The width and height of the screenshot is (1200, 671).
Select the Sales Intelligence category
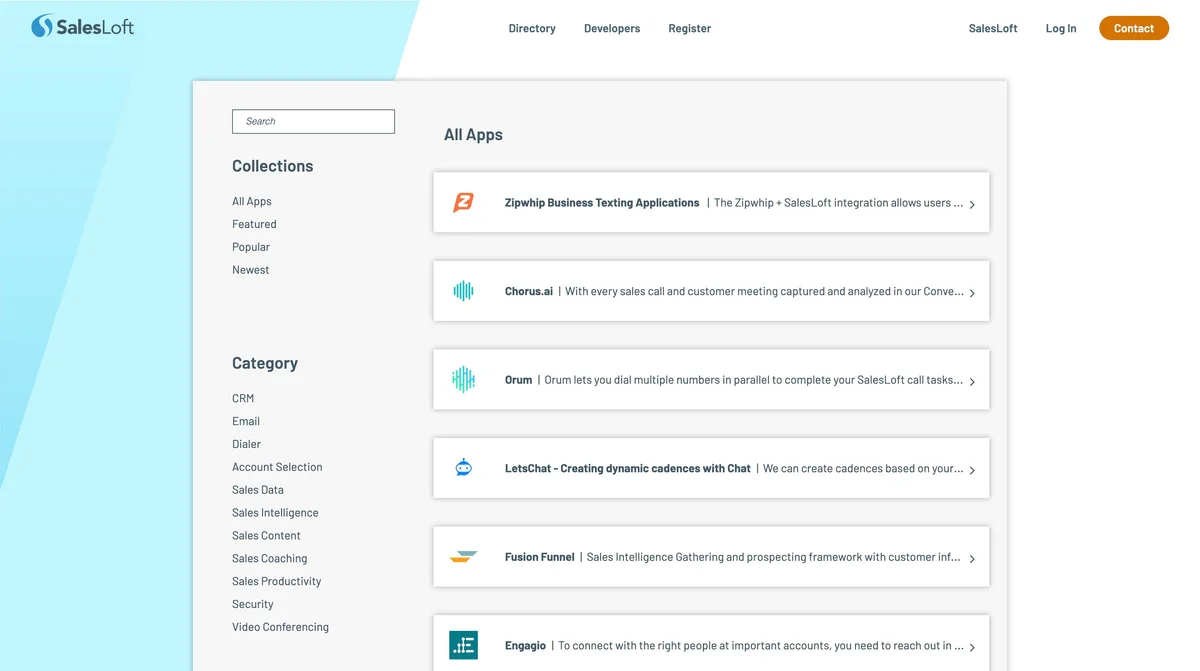click(275, 512)
